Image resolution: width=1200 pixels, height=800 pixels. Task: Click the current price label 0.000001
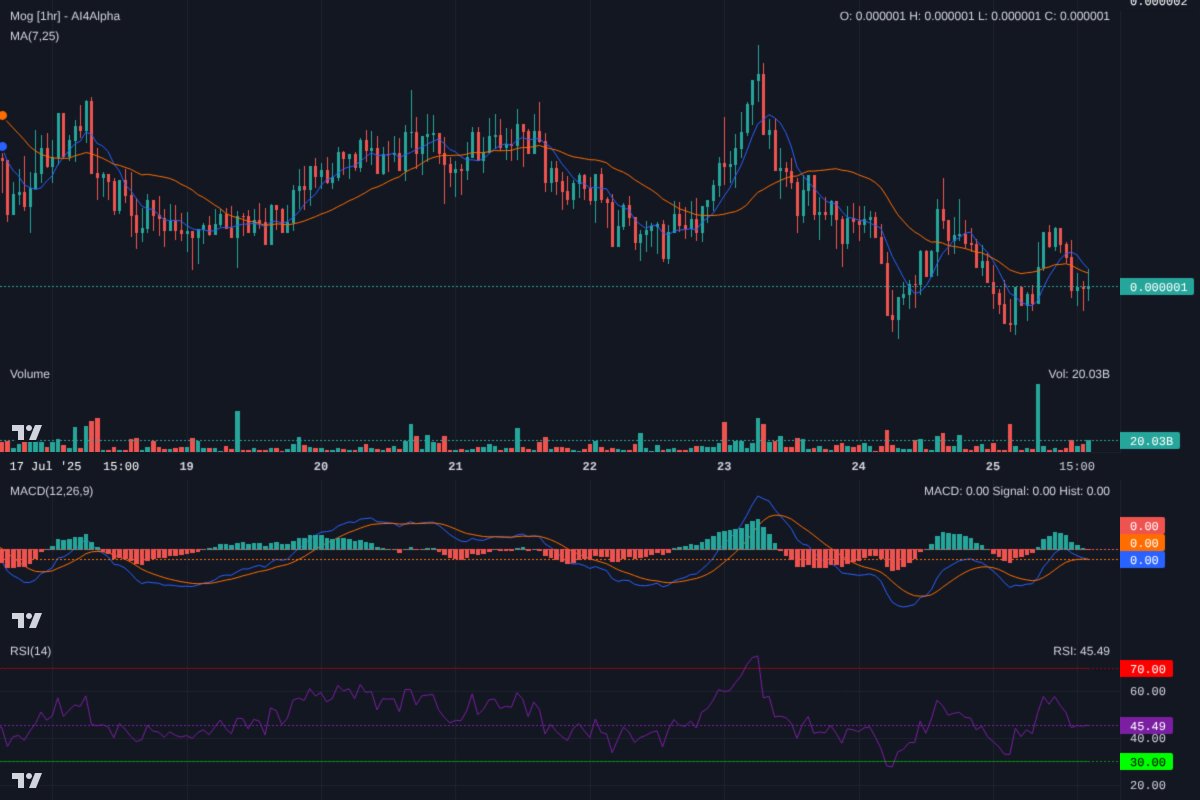[x=1158, y=287]
